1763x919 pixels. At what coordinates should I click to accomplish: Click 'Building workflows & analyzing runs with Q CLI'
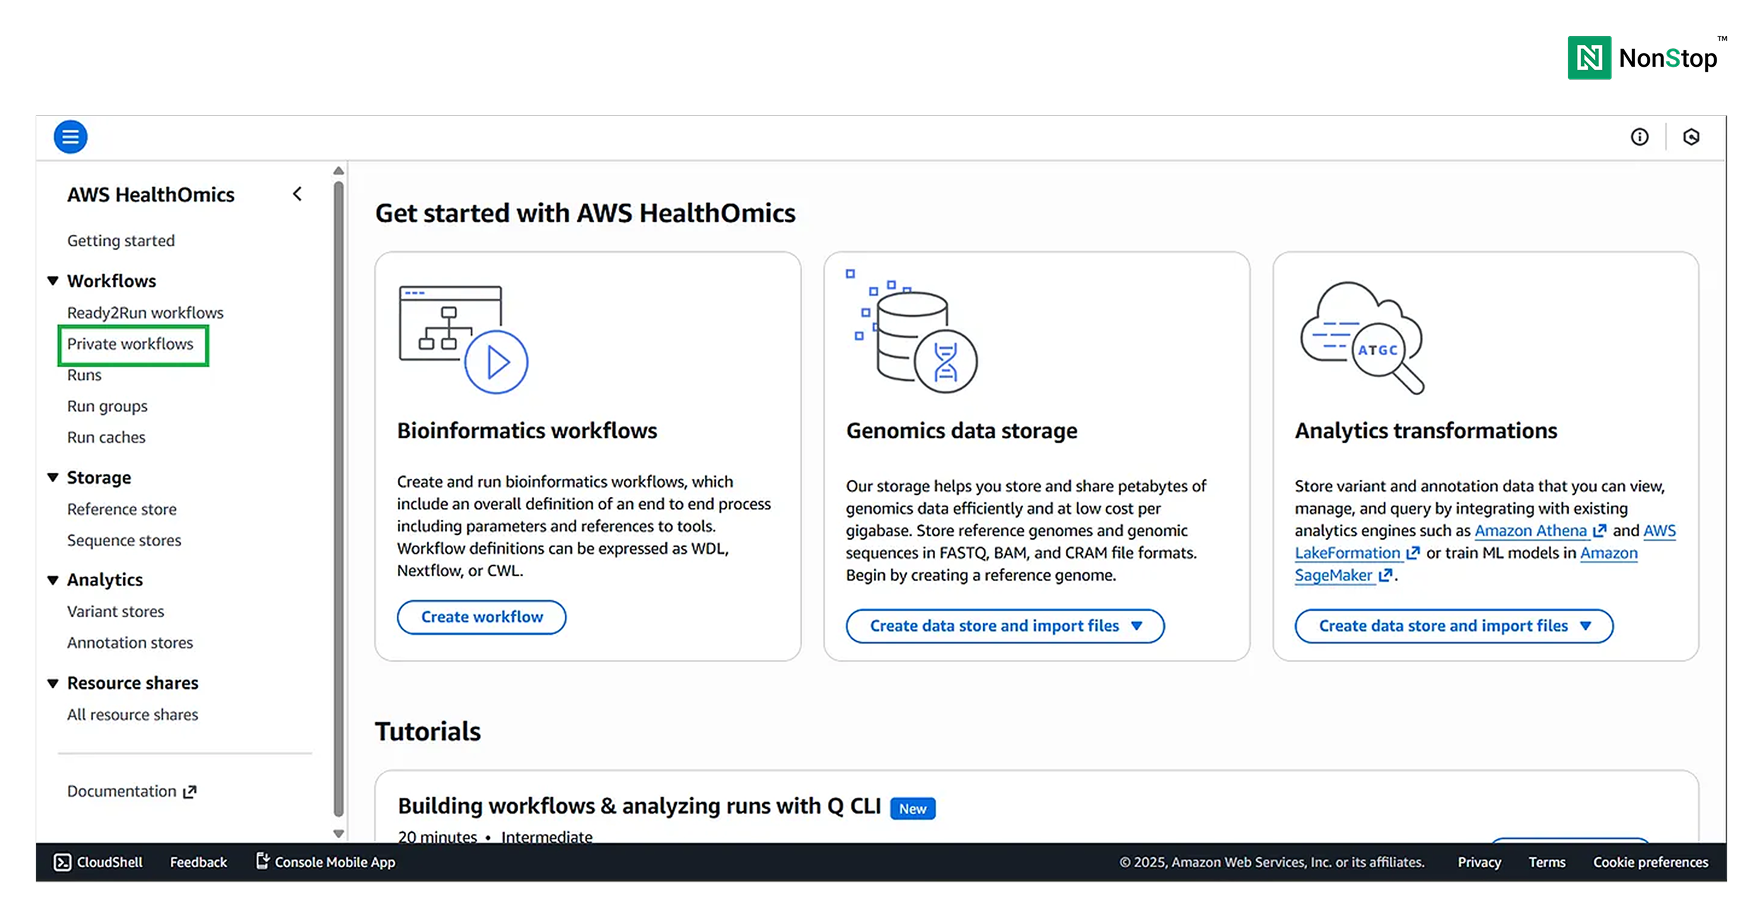tap(639, 806)
